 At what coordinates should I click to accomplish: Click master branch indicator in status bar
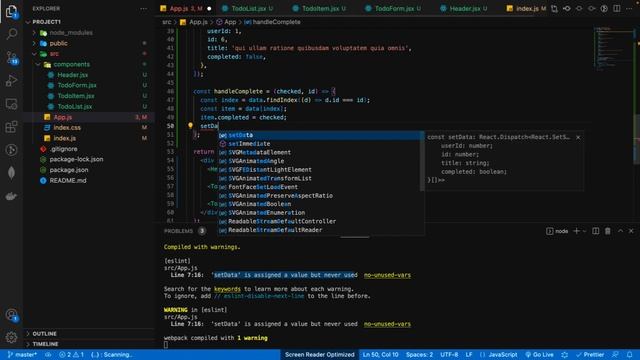(x=22, y=355)
